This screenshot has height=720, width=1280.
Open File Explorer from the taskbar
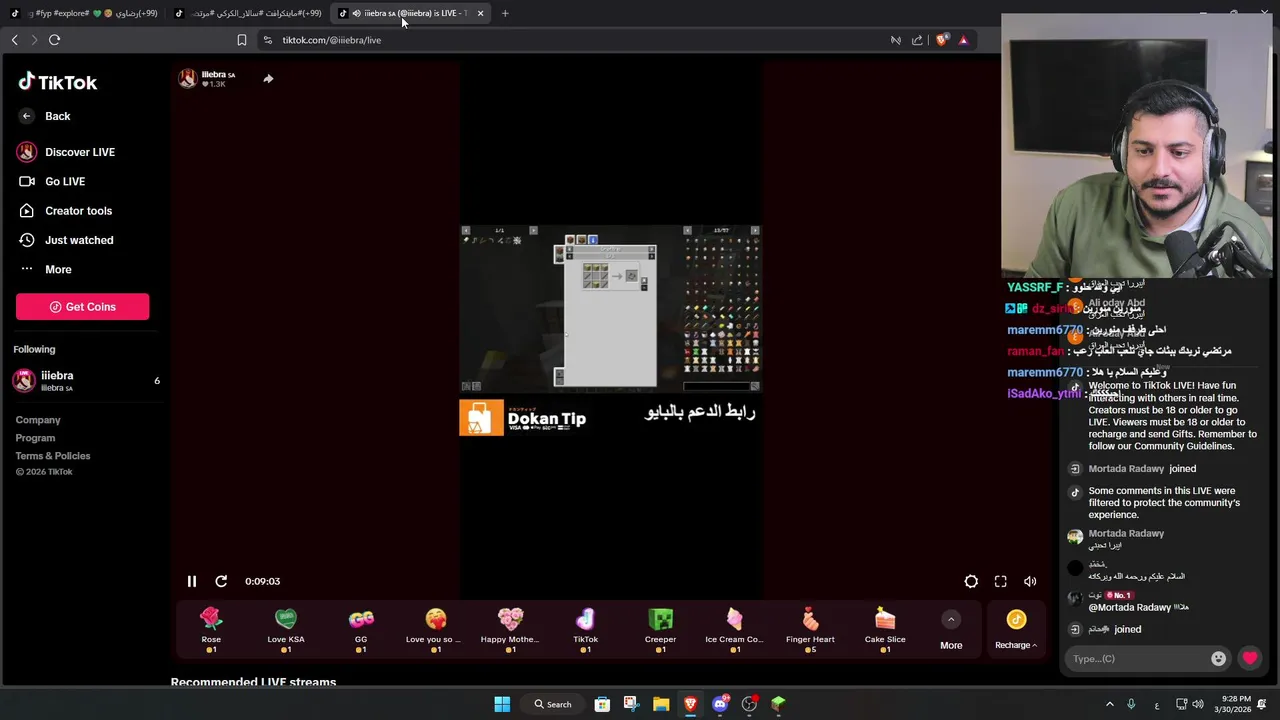[x=661, y=704]
